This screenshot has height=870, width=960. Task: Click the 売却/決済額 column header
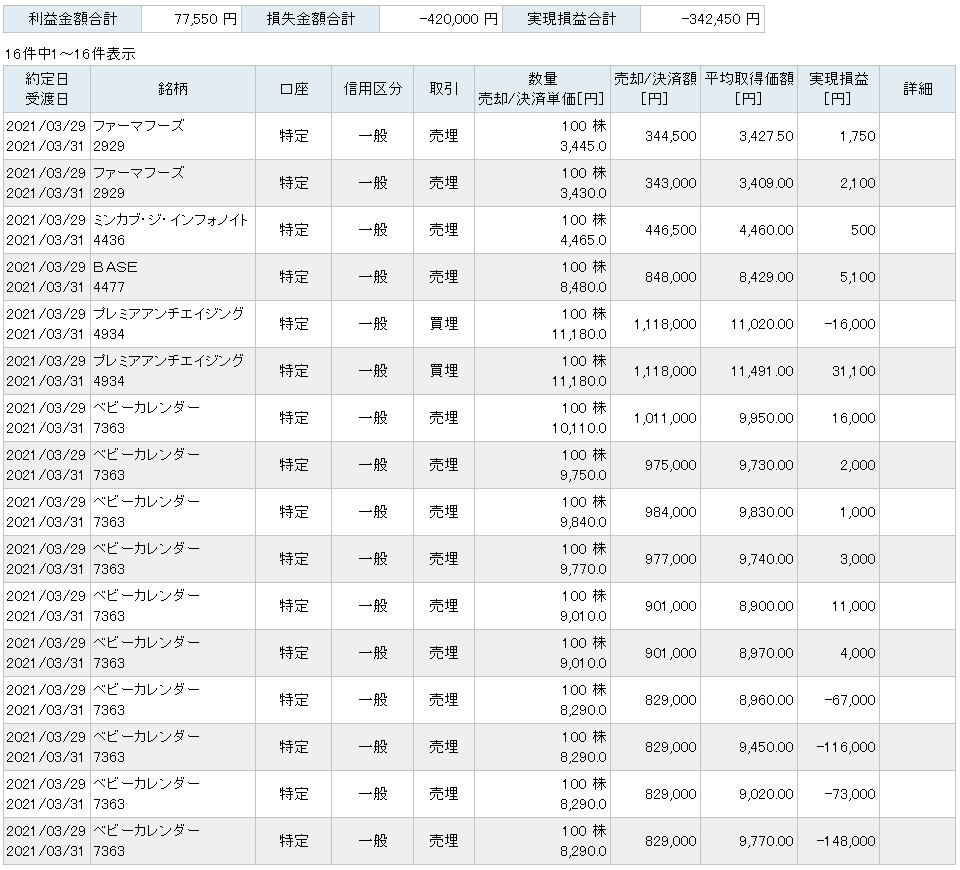pos(655,89)
